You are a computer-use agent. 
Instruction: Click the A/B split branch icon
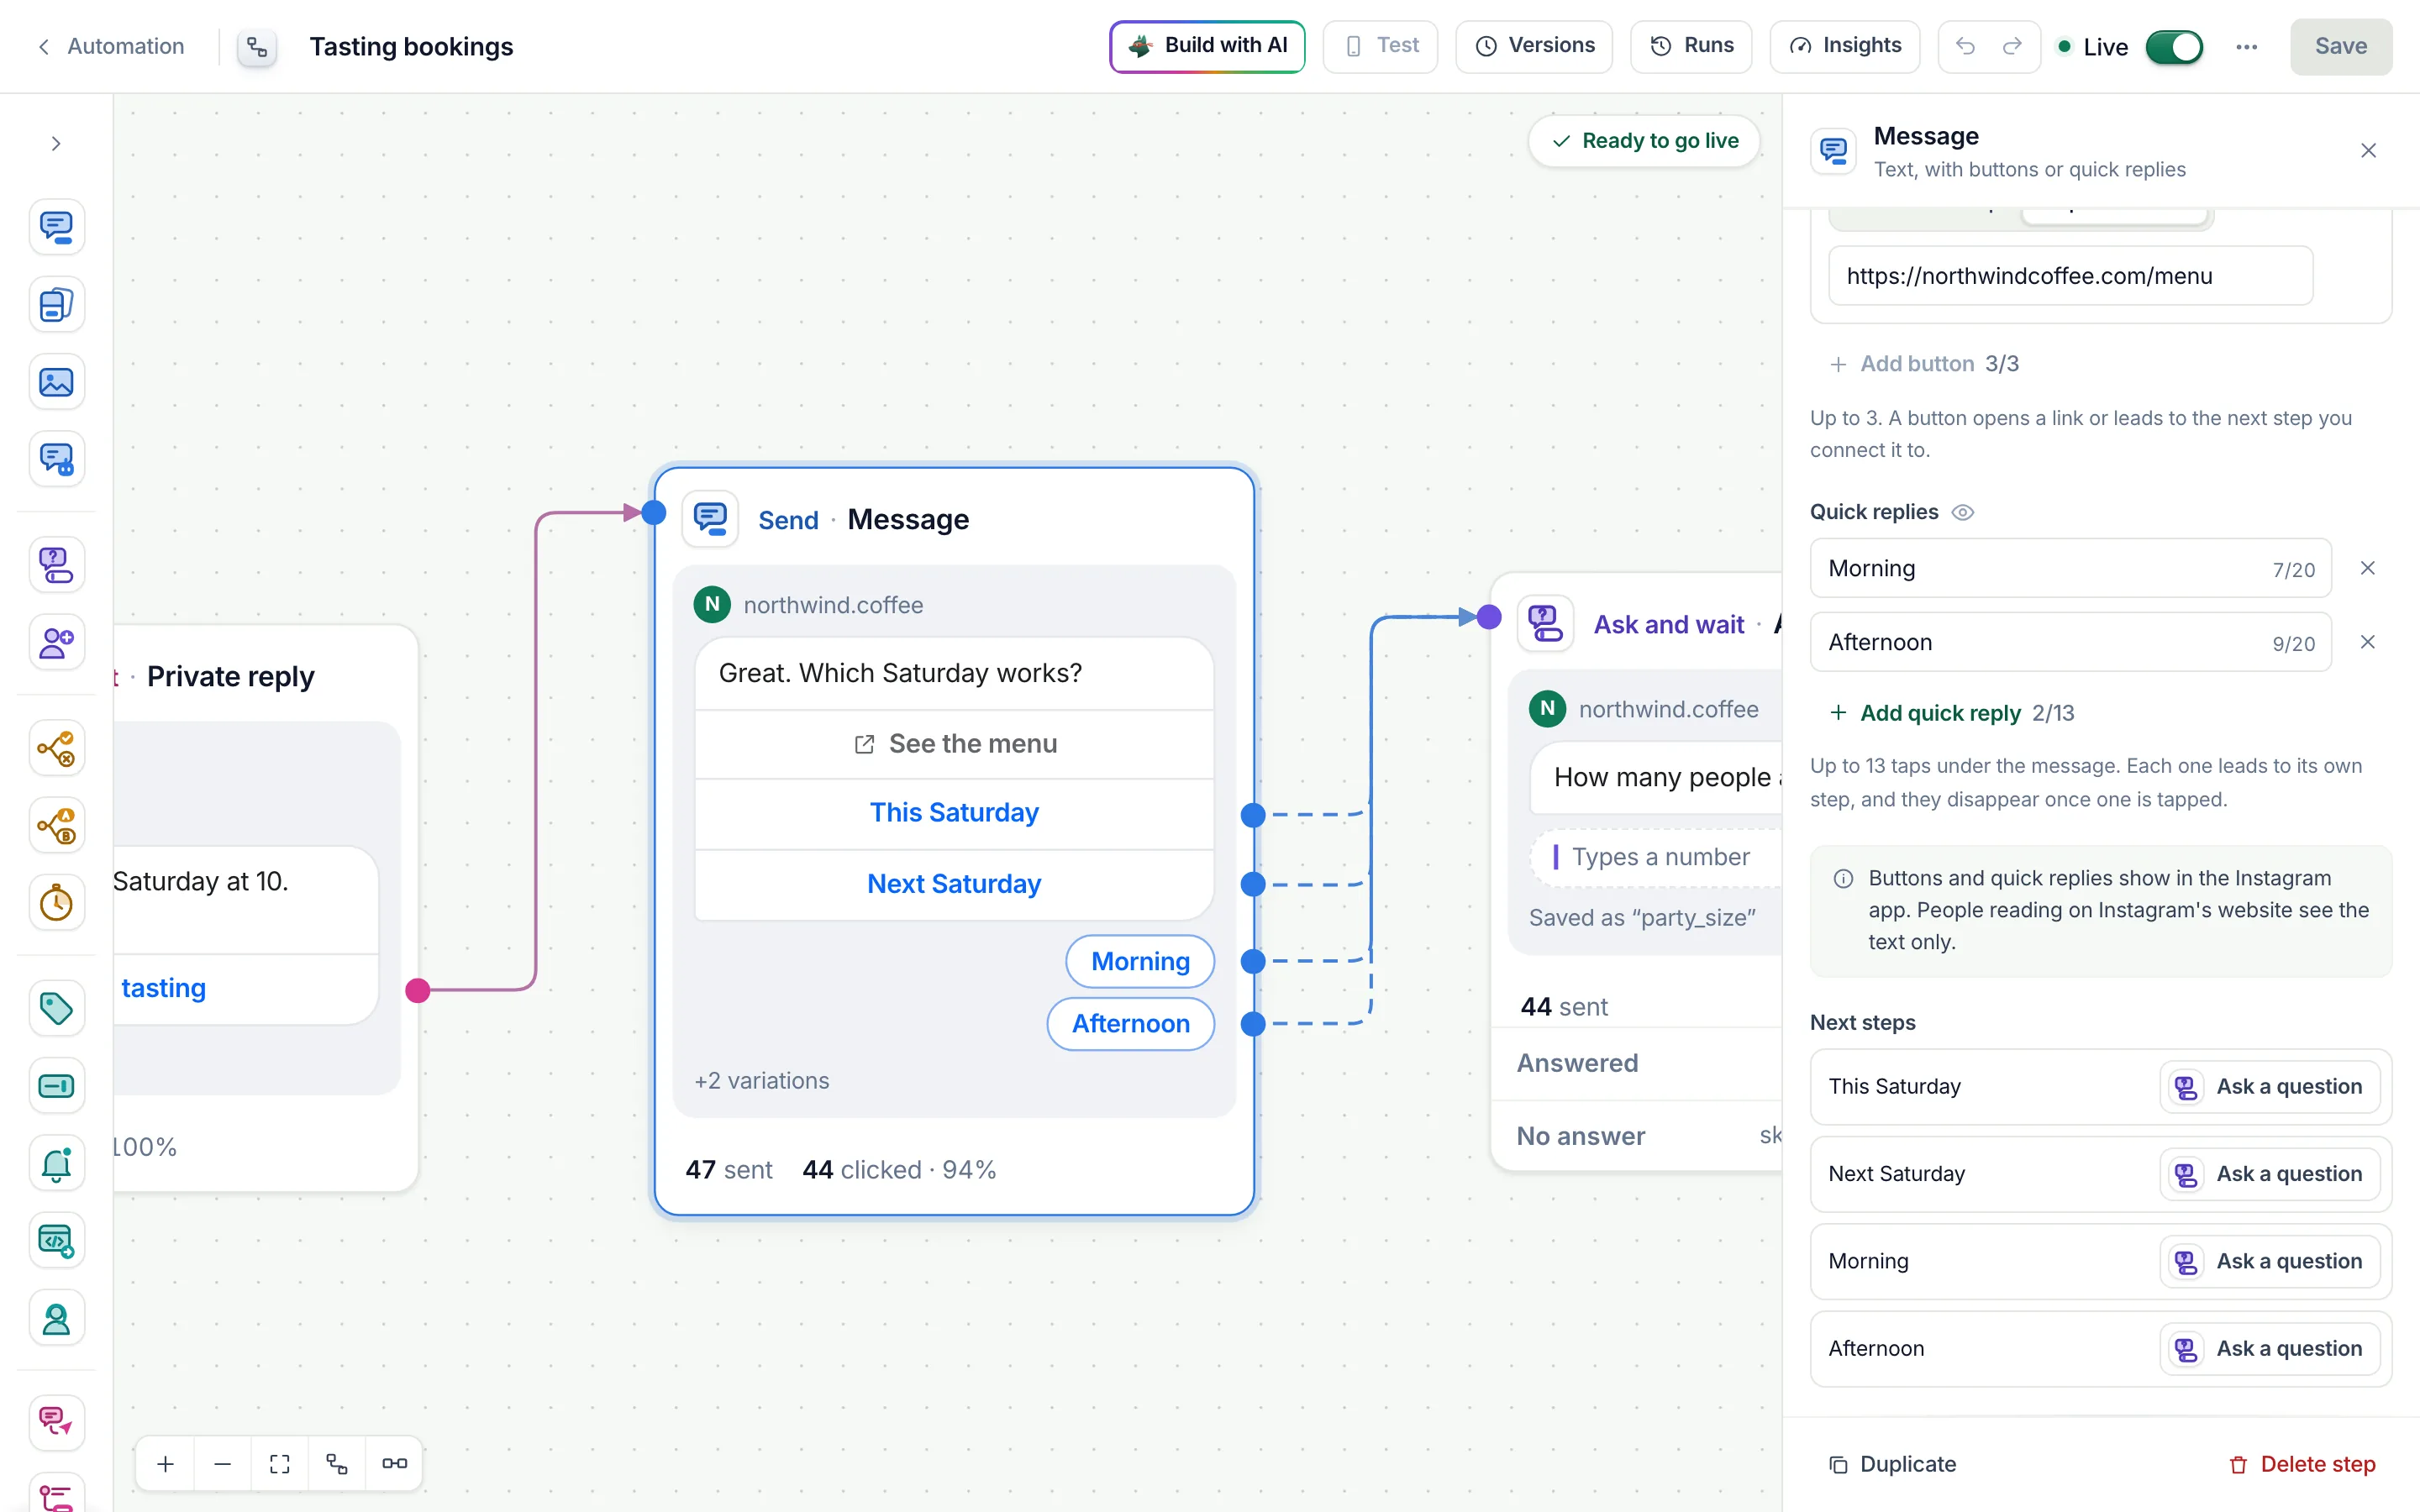(56, 826)
